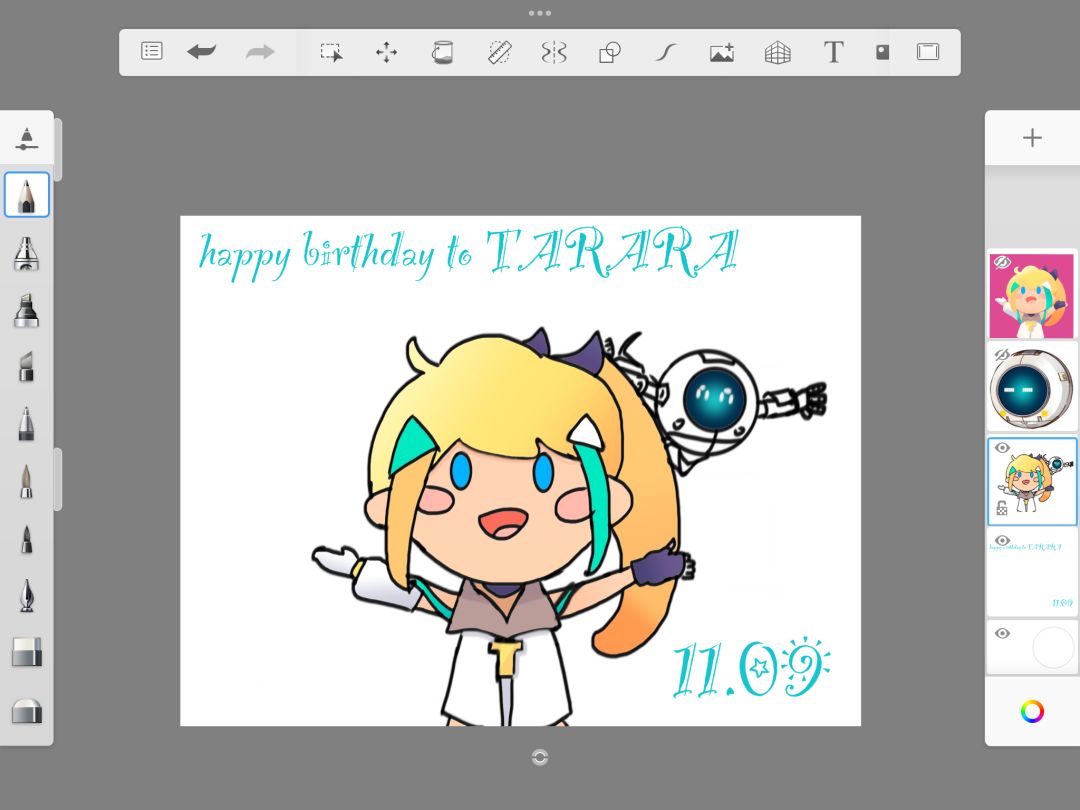Screen dimensions: 1080x810
Task: Select the Paint brush with beige tip
Action: pyautogui.click(x=26, y=481)
